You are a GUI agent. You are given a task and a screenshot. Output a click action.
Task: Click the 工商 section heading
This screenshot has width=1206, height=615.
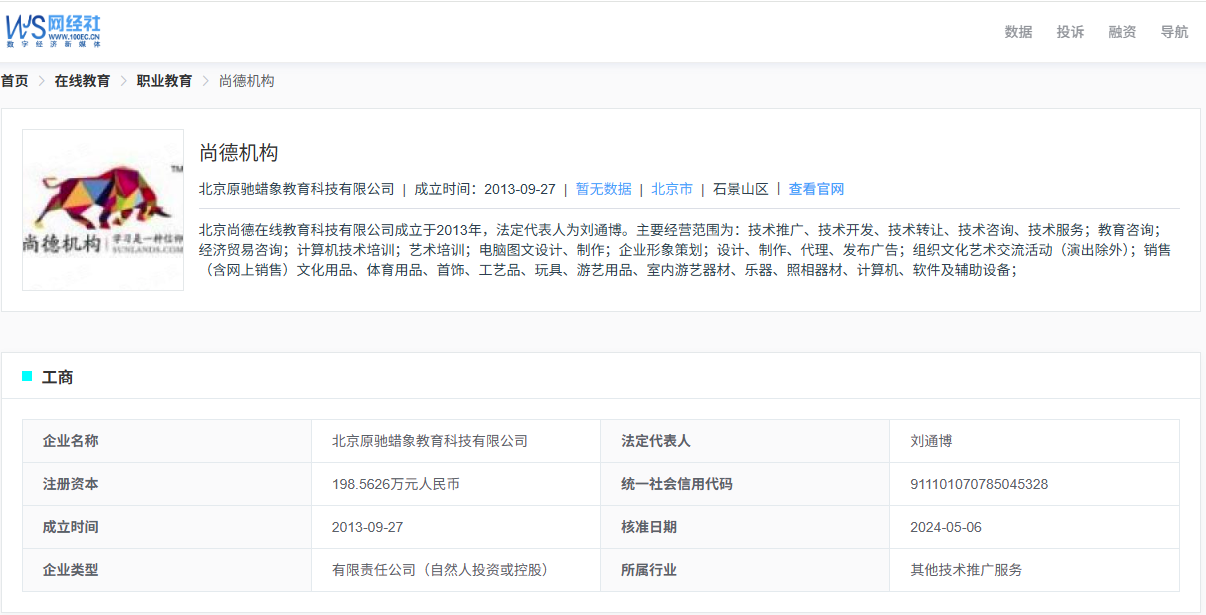[x=57, y=377]
